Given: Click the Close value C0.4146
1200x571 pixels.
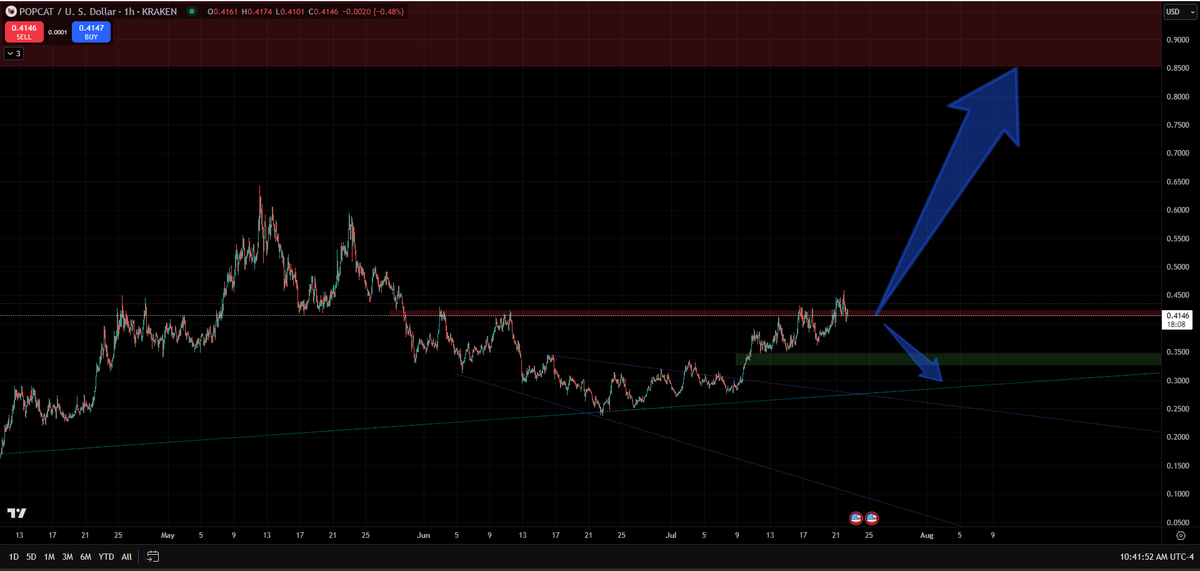Looking at the screenshot, I should coord(321,11).
